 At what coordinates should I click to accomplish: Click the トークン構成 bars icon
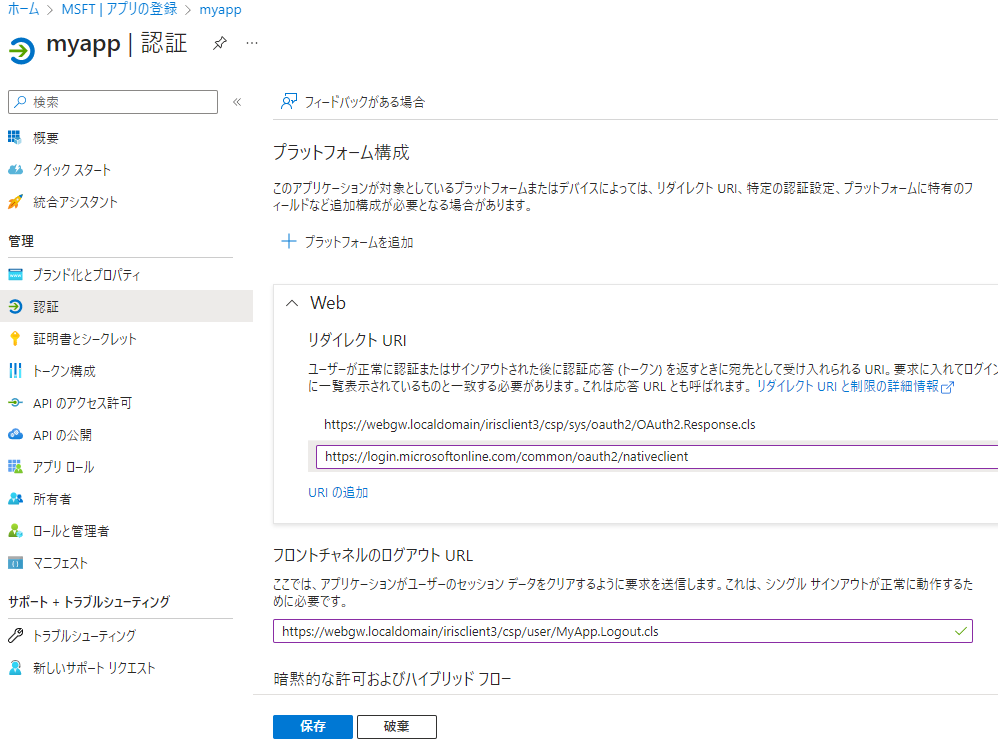15,370
